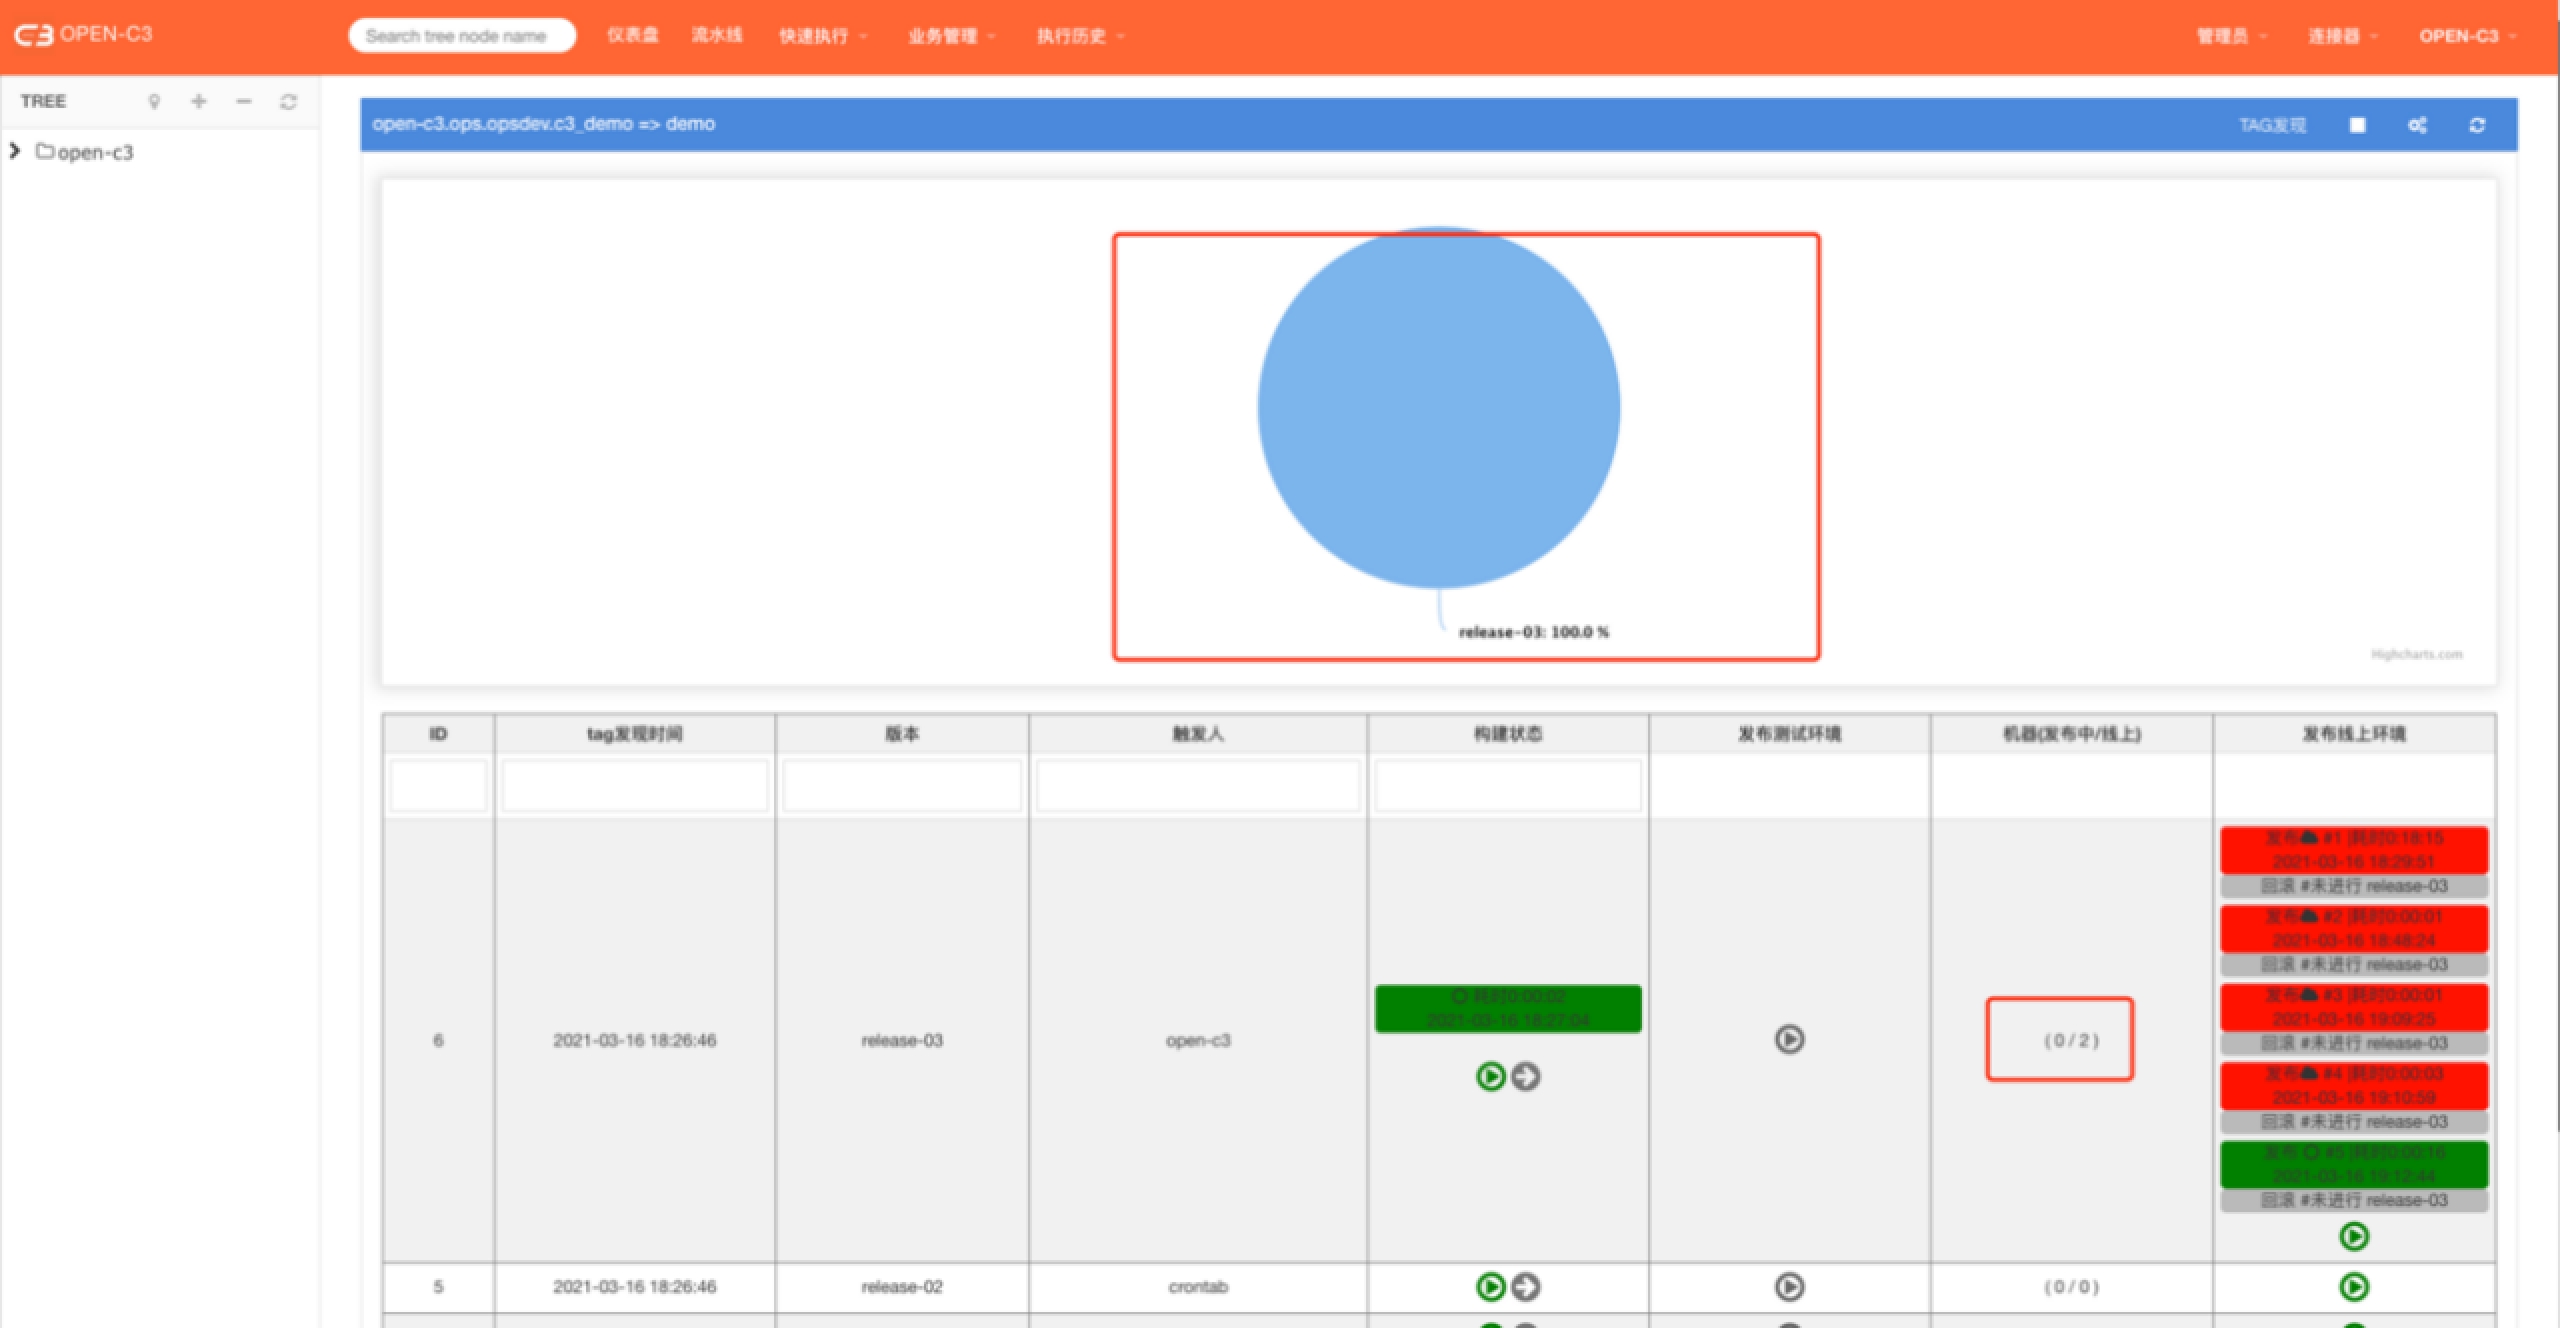Start test environment deploy for release-03
The image size is (2560, 1328).
[1789, 1039]
